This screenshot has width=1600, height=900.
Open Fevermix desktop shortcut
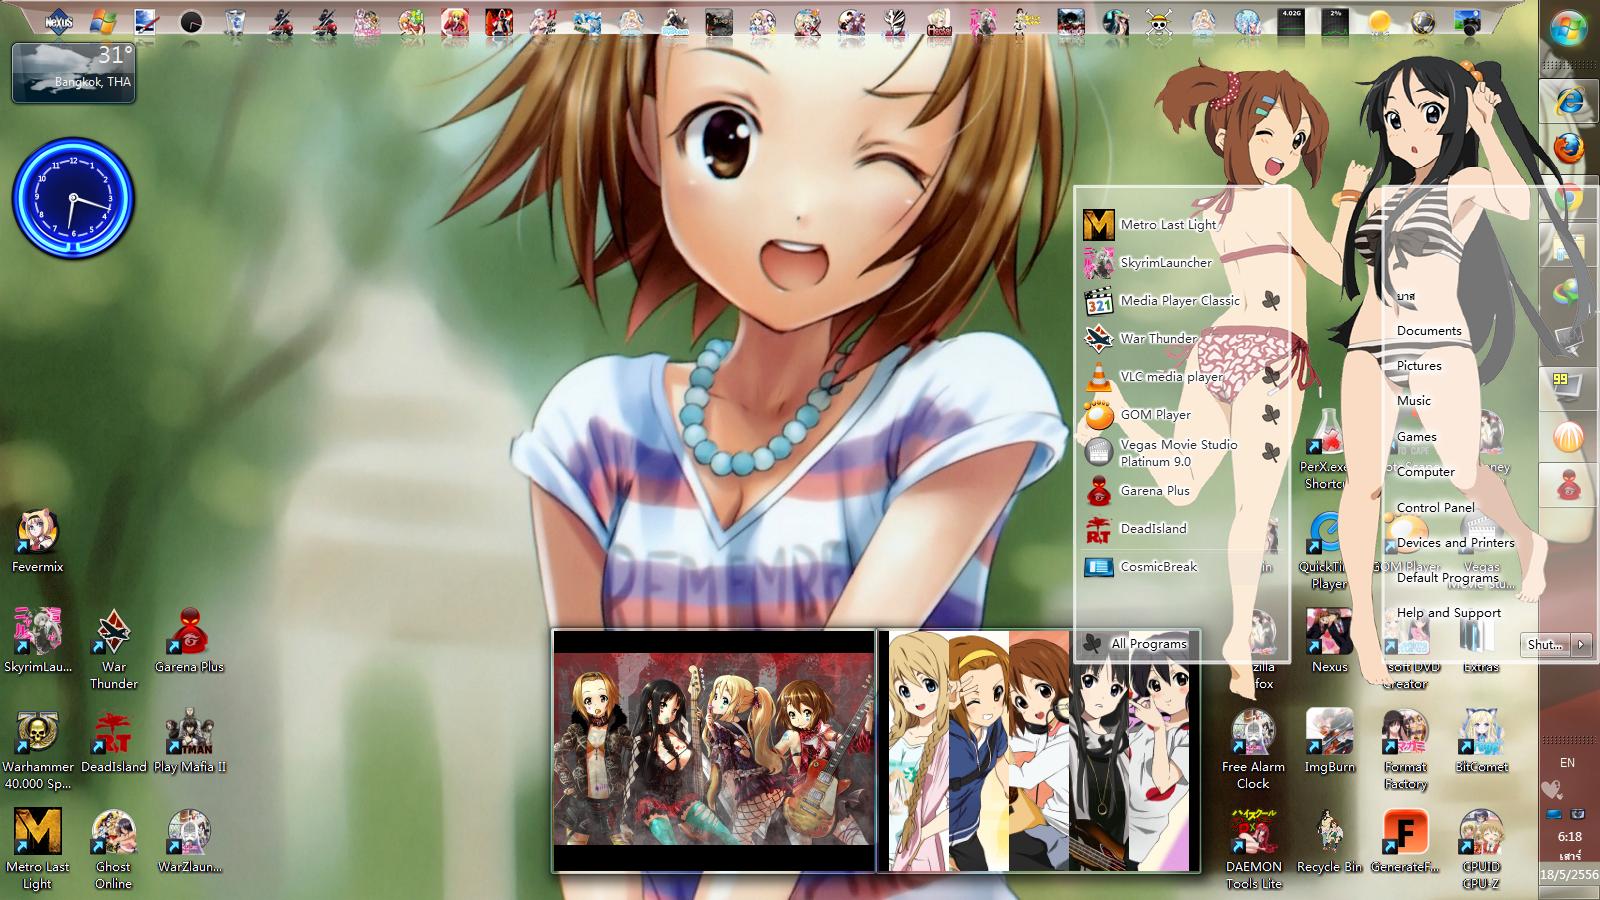(x=37, y=543)
